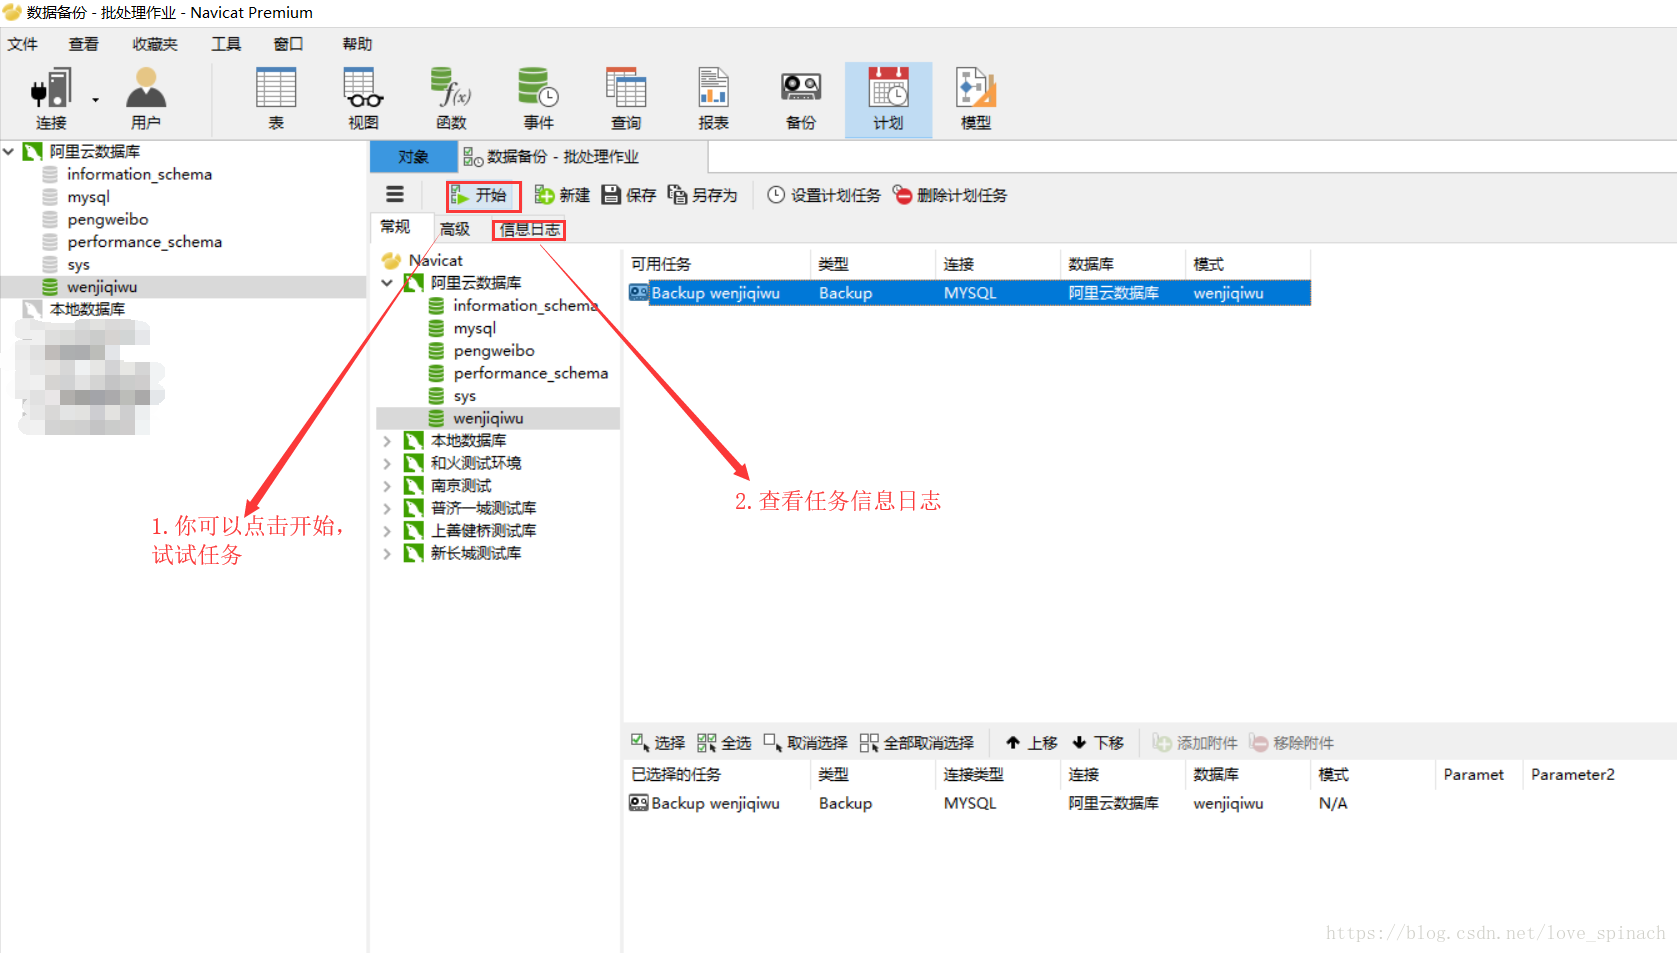Open the hamburger menu icon beside 开始

coord(395,195)
